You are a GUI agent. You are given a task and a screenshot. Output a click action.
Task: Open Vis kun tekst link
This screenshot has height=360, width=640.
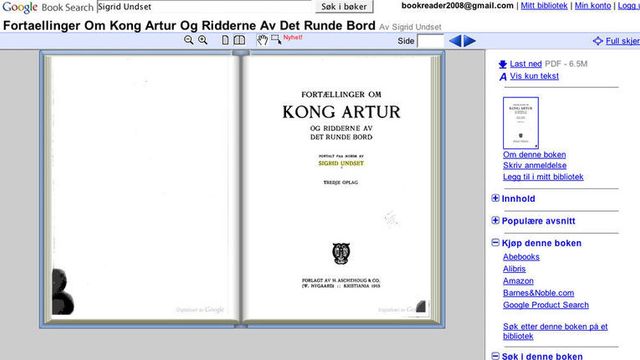[x=534, y=76]
